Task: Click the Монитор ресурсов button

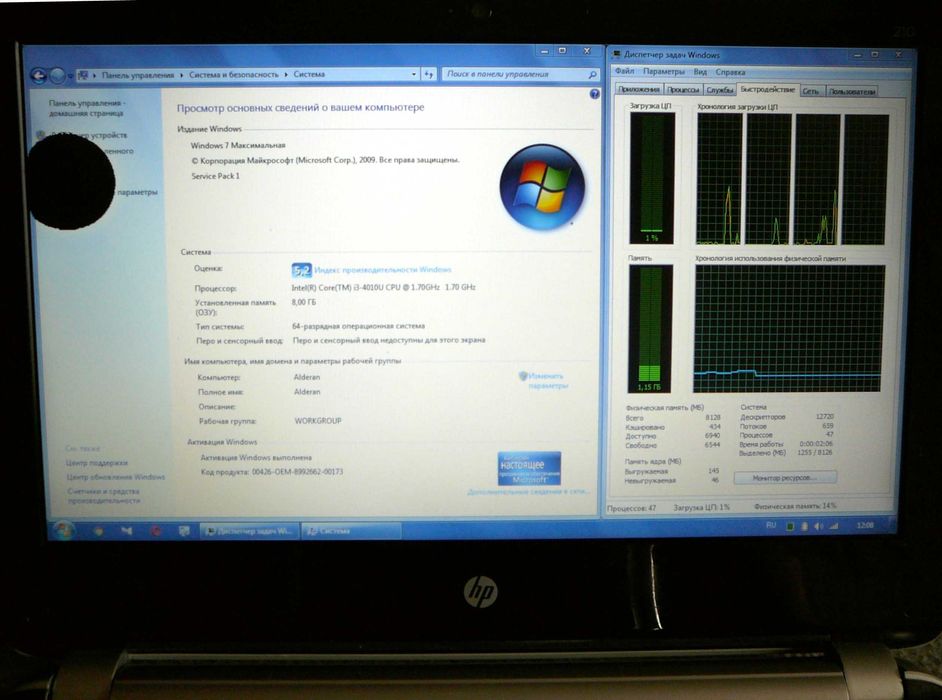Action: (785, 478)
